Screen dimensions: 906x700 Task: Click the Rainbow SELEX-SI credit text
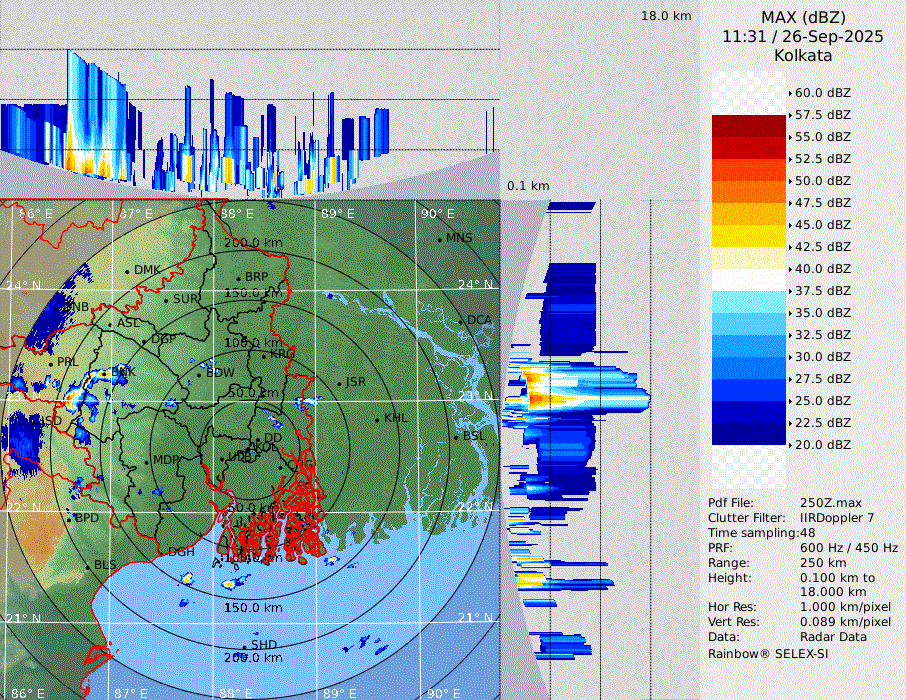pos(768,653)
